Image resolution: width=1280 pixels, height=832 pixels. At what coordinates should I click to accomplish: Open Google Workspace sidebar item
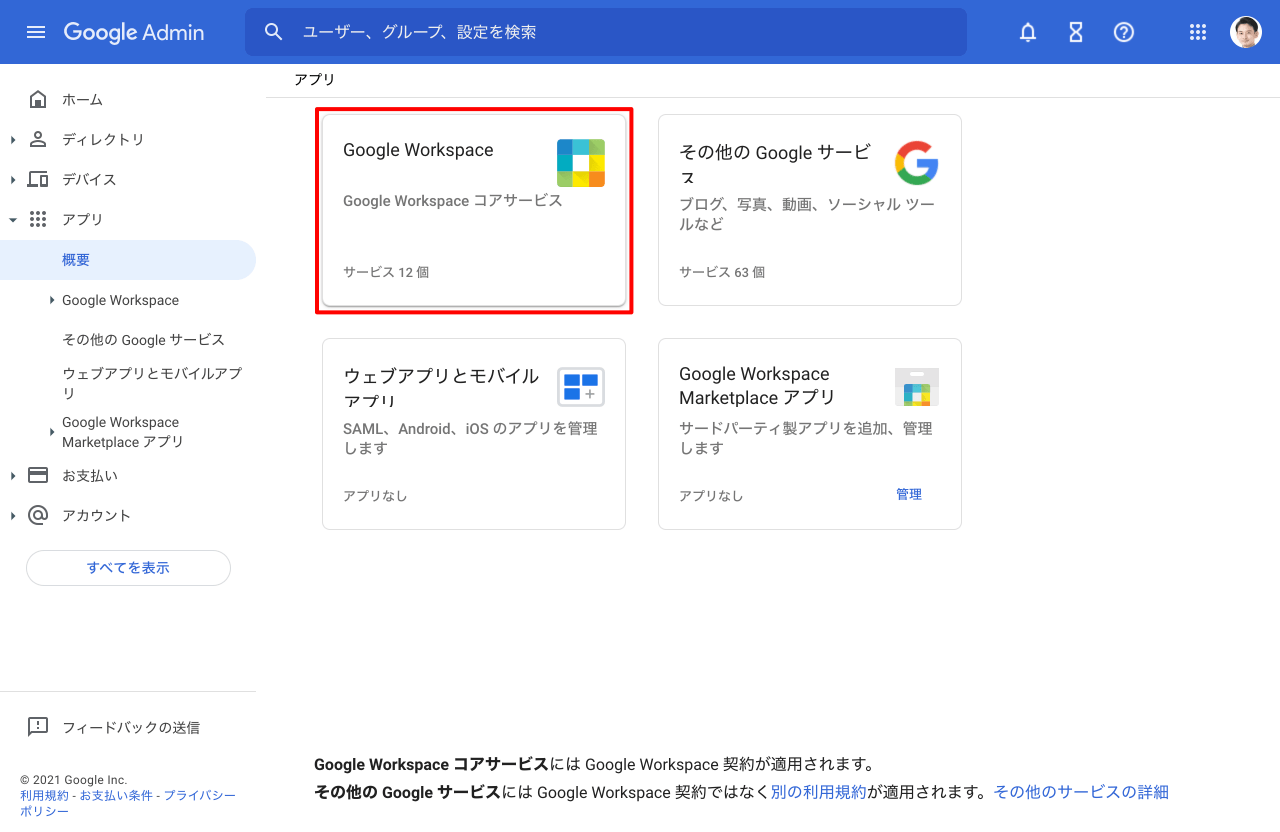point(120,300)
